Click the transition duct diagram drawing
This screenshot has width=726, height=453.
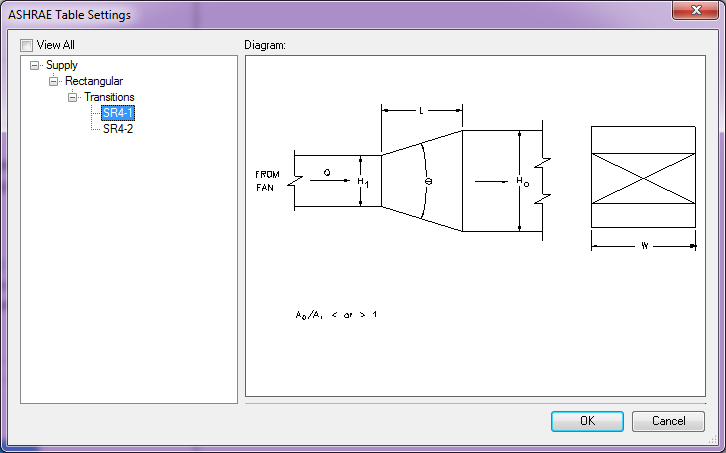tap(419, 174)
